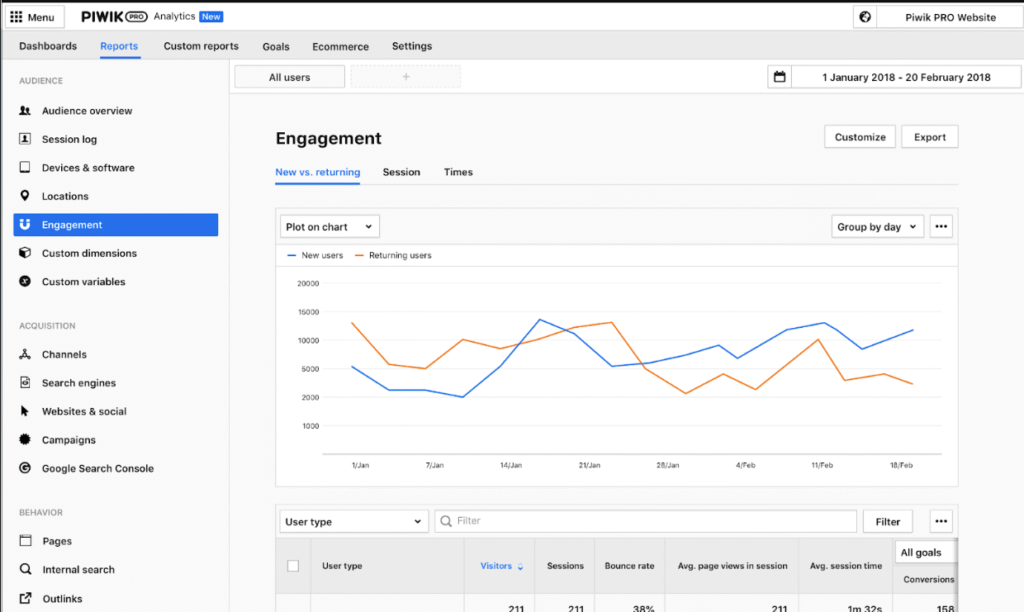
Task: Open chart options three-dot menu
Action: tap(941, 227)
